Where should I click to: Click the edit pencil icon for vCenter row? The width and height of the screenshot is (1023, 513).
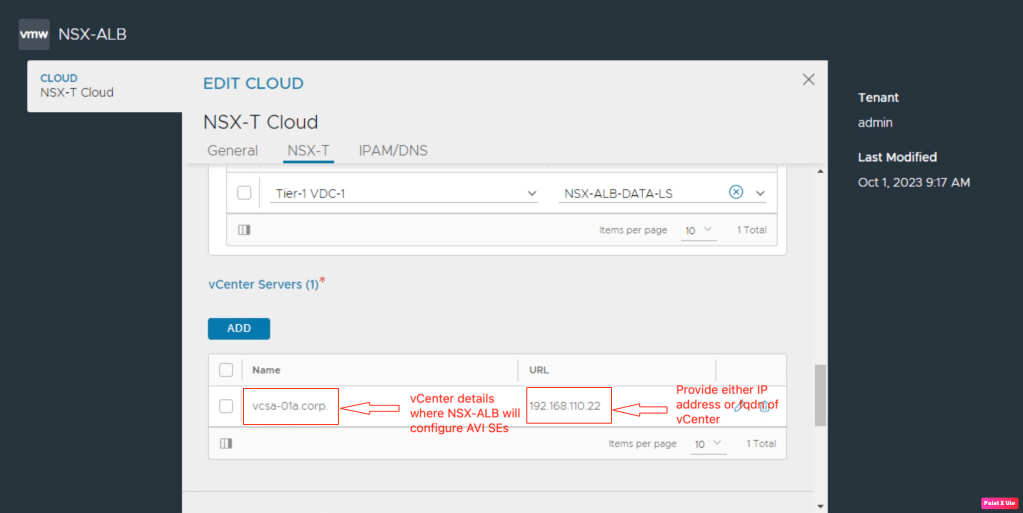point(738,406)
